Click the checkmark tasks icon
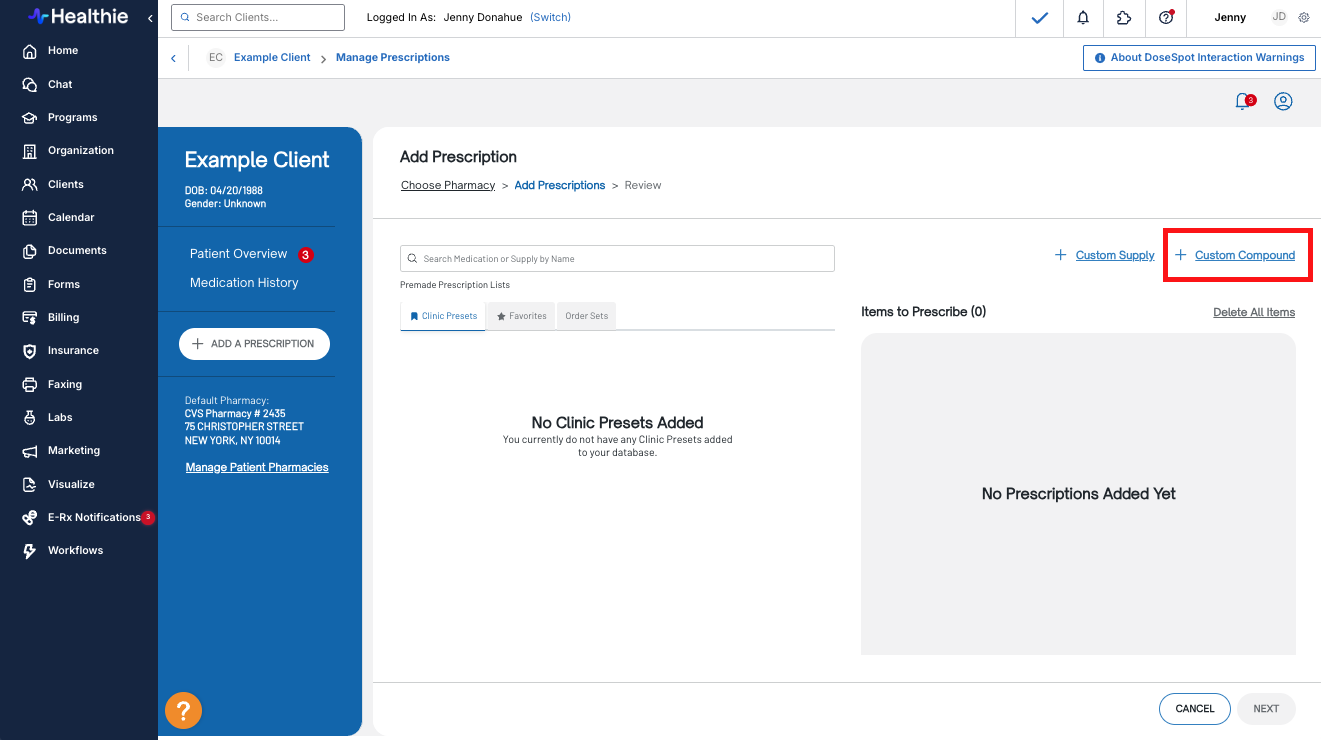Image resolution: width=1321 pixels, height=740 pixels. pyautogui.click(x=1040, y=18)
